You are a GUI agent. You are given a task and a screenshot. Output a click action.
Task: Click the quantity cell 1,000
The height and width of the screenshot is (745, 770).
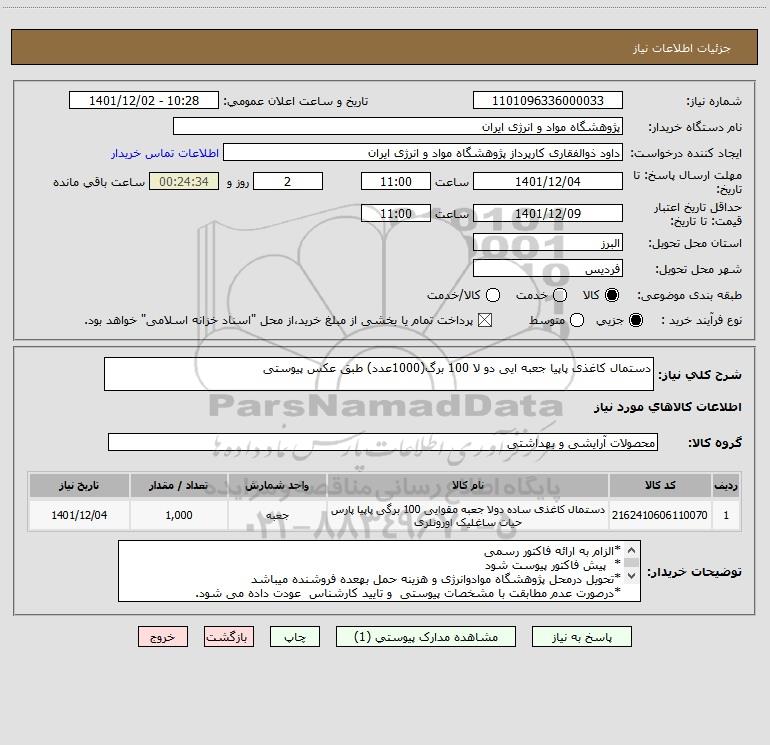(x=179, y=515)
